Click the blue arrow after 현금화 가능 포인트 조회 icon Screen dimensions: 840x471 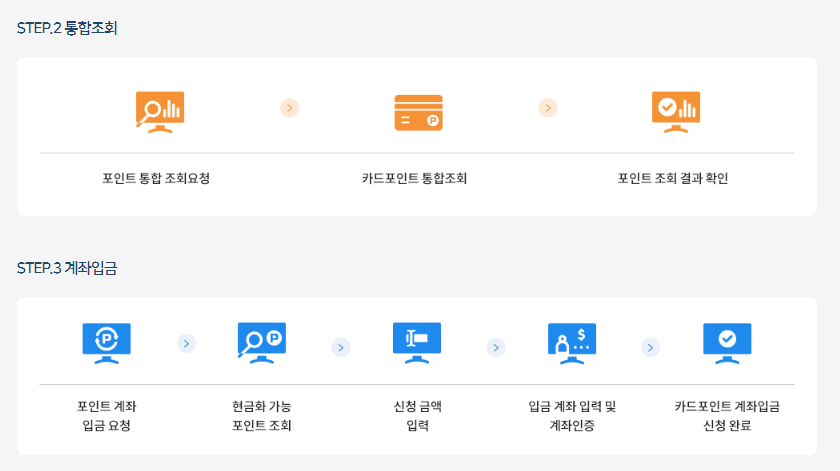[341, 347]
